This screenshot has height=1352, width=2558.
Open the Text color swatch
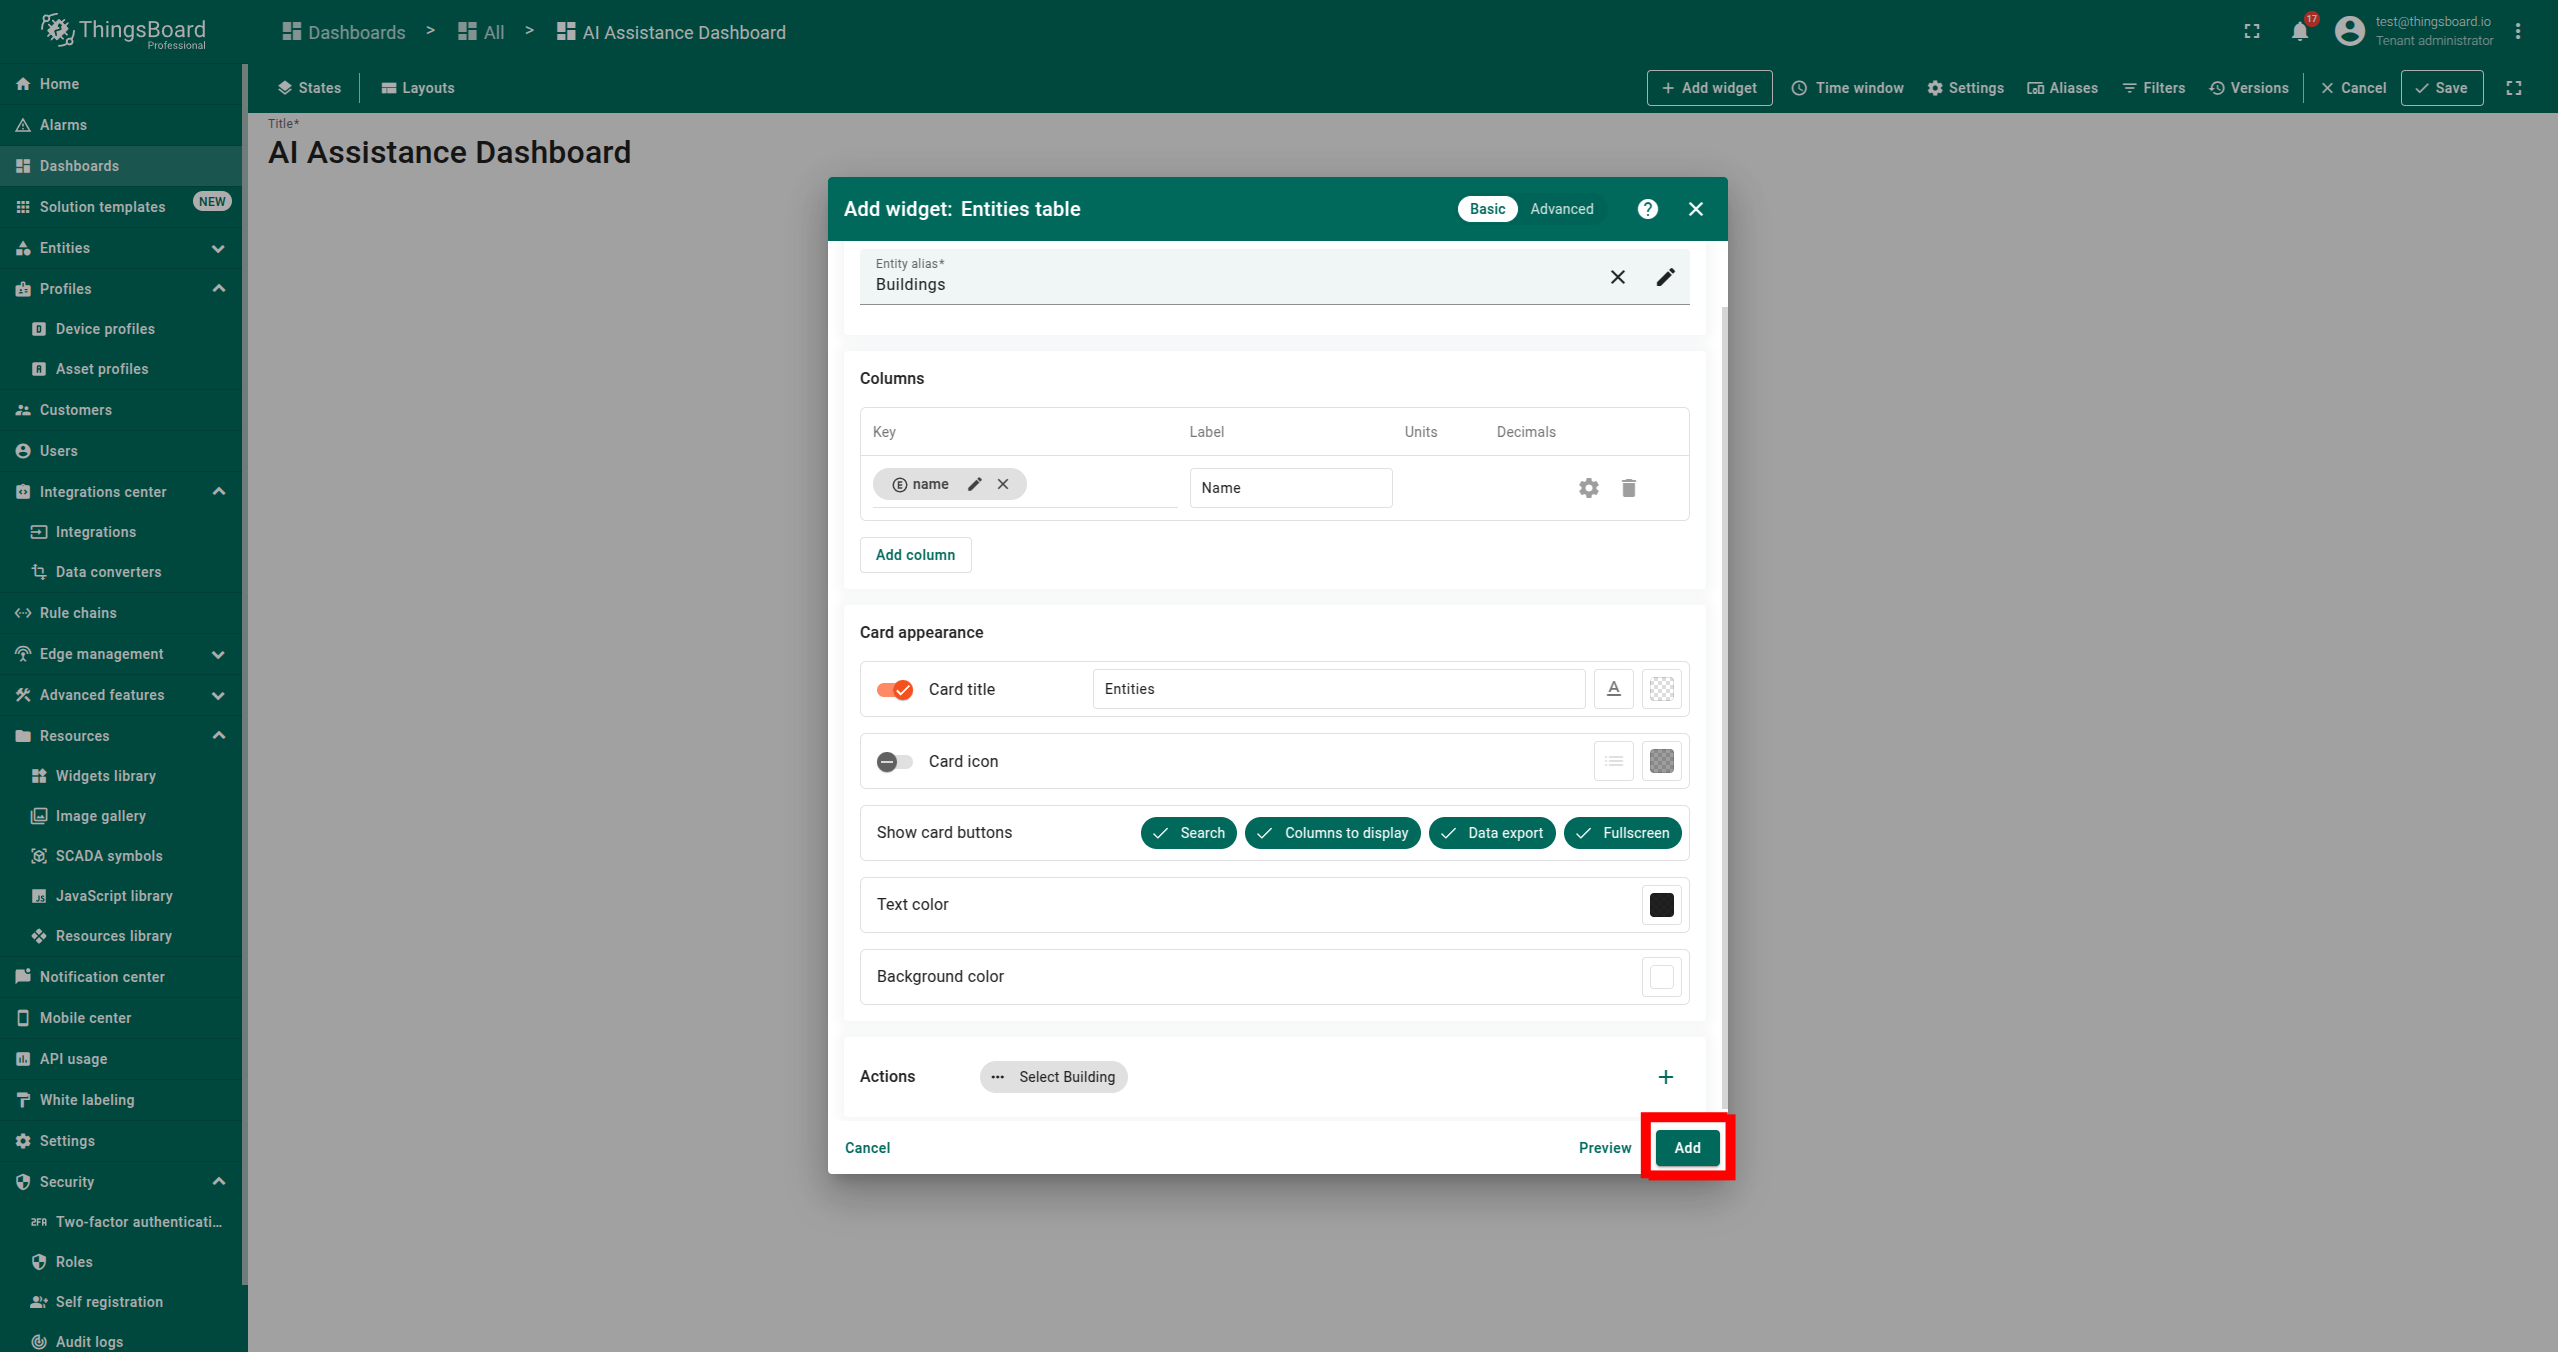pyautogui.click(x=1661, y=905)
